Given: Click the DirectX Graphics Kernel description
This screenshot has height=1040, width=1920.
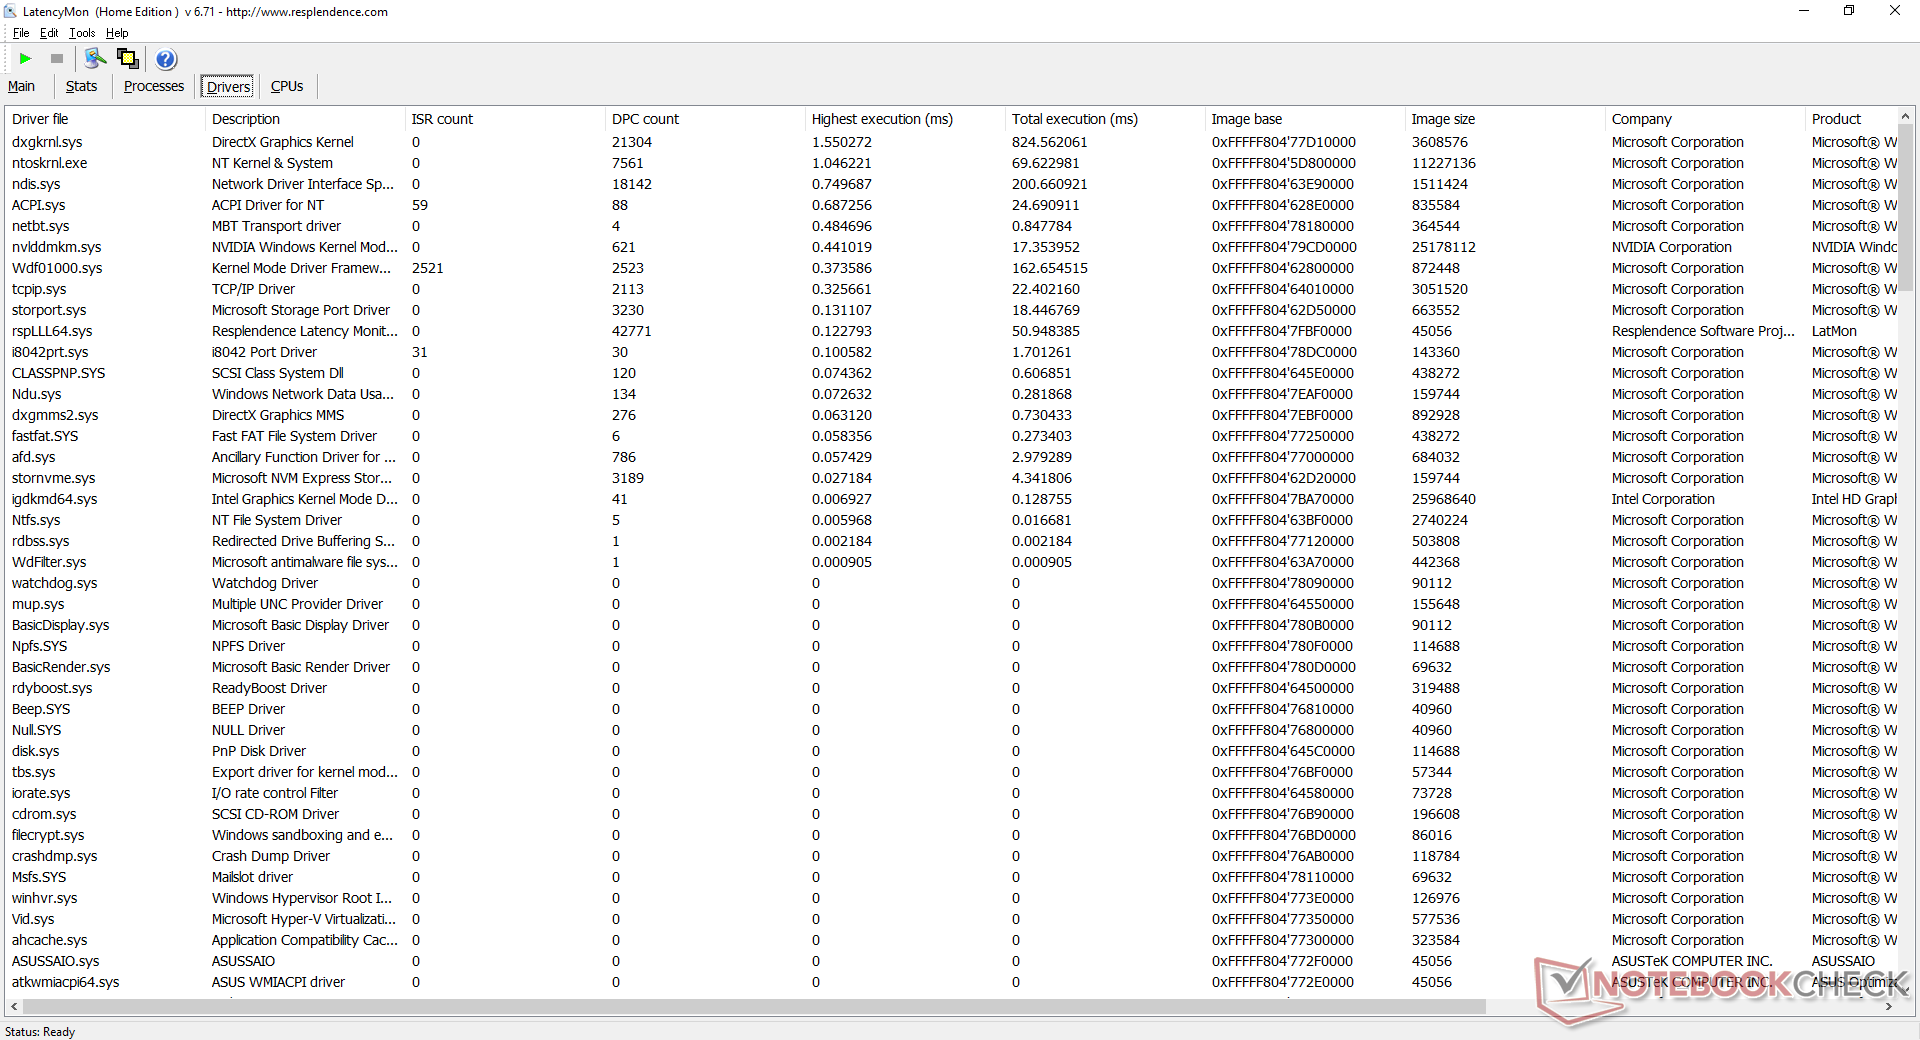Looking at the screenshot, I should [x=283, y=142].
